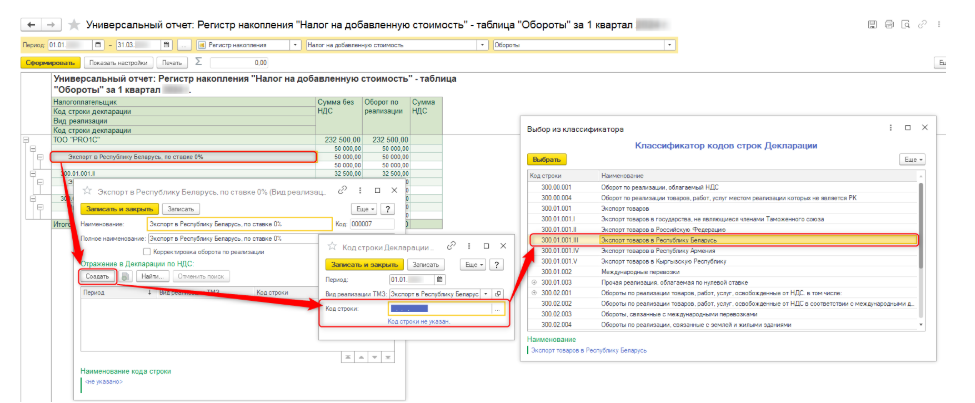Click the sum sigma icon

click(x=199, y=62)
